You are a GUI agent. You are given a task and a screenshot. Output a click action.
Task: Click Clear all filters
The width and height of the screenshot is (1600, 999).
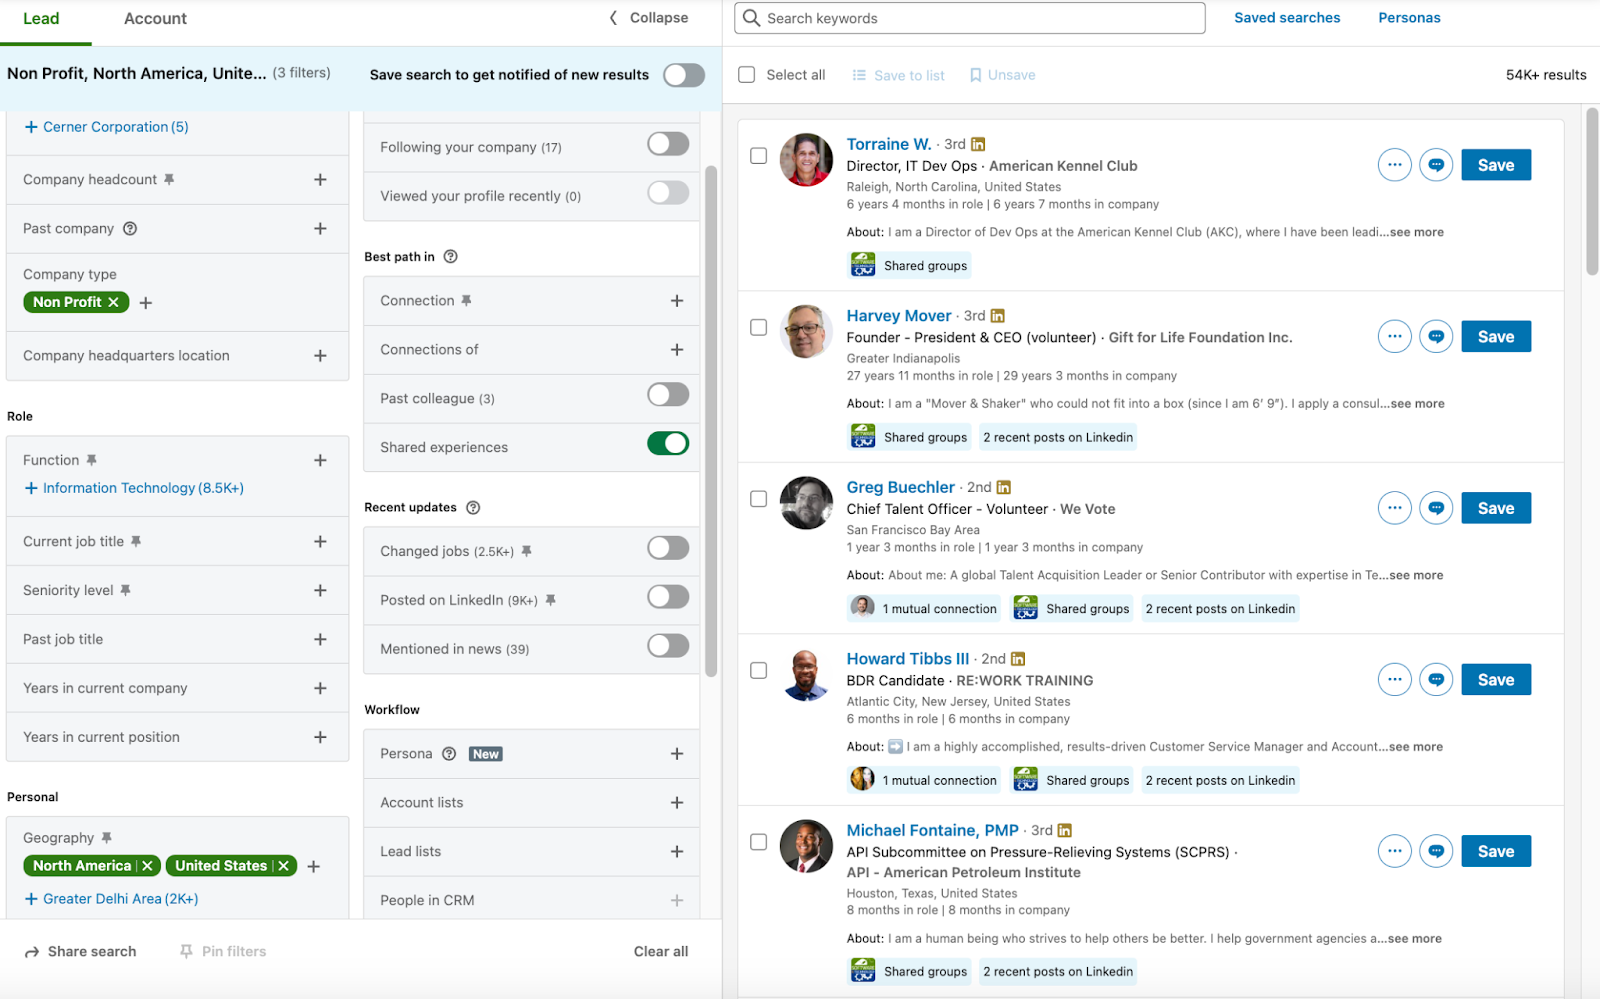click(x=661, y=952)
